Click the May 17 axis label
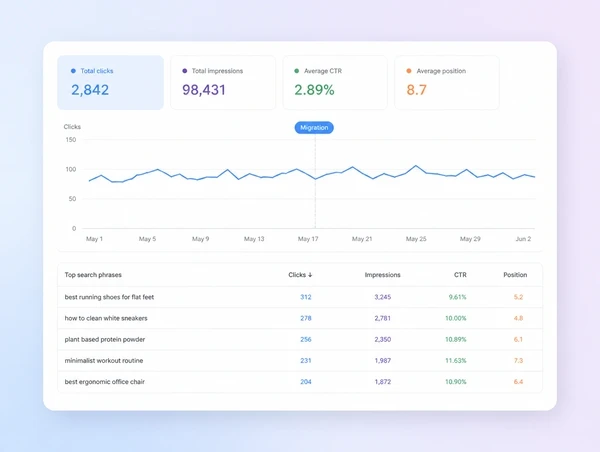Viewport: 600px width, 452px height. 308,239
